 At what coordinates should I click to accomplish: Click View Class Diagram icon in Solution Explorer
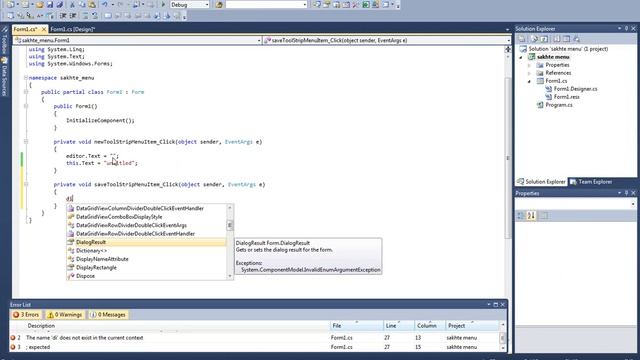(x=576, y=39)
